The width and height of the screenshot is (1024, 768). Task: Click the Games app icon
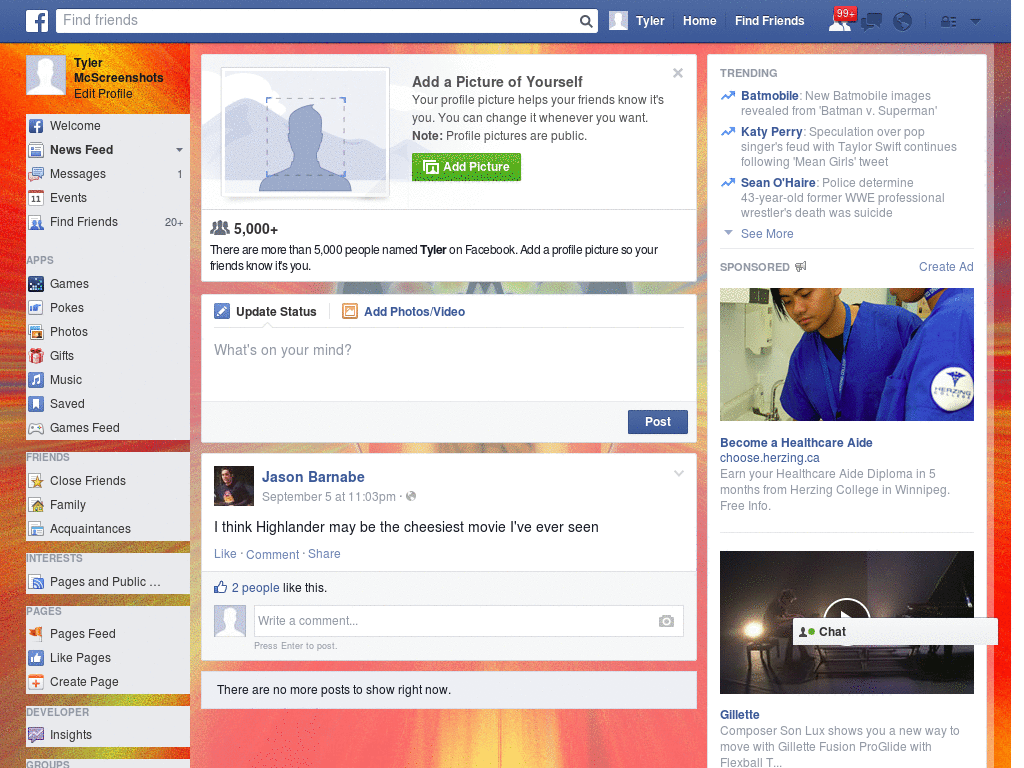click(x=36, y=284)
